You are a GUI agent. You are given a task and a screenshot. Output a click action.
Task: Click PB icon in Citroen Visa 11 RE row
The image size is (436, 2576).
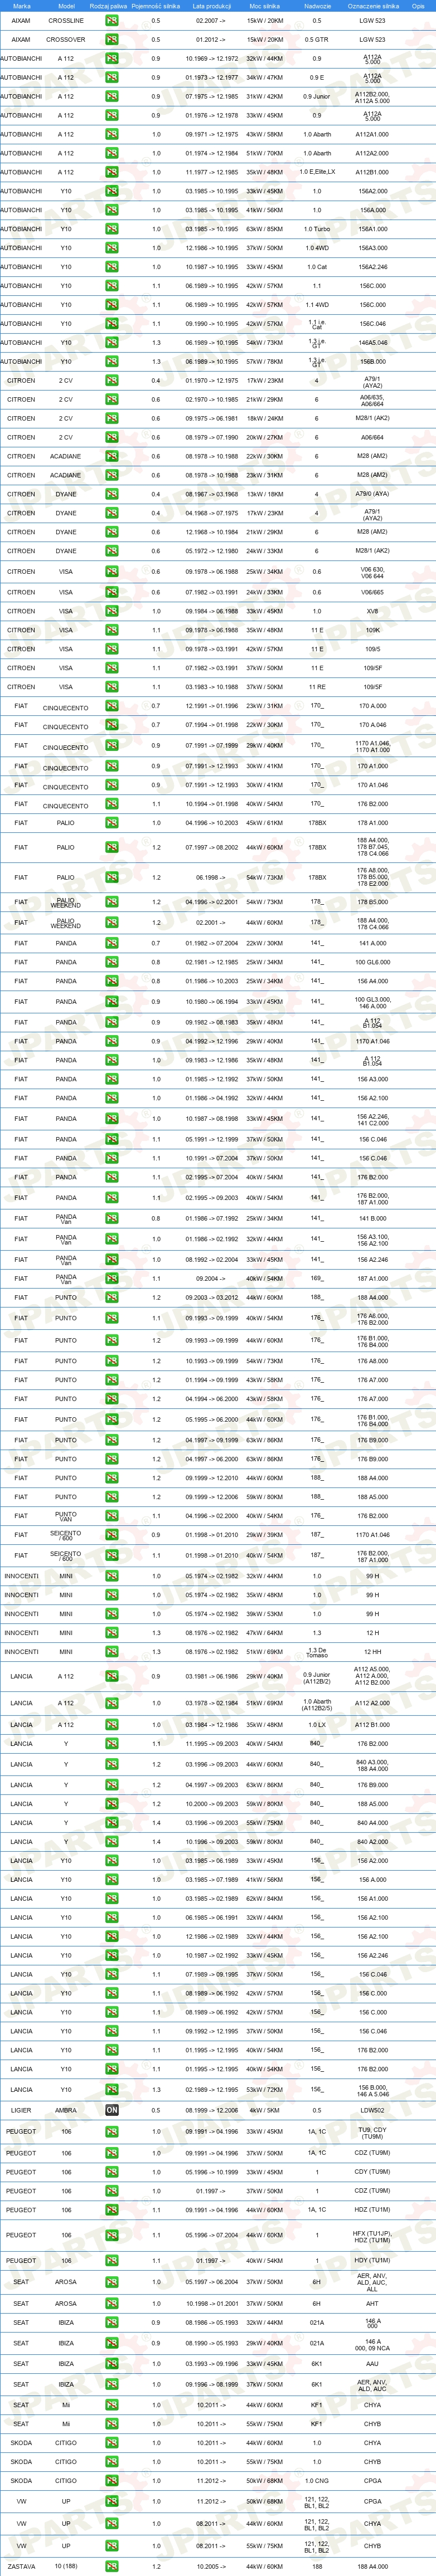click(x=112, y=687)
